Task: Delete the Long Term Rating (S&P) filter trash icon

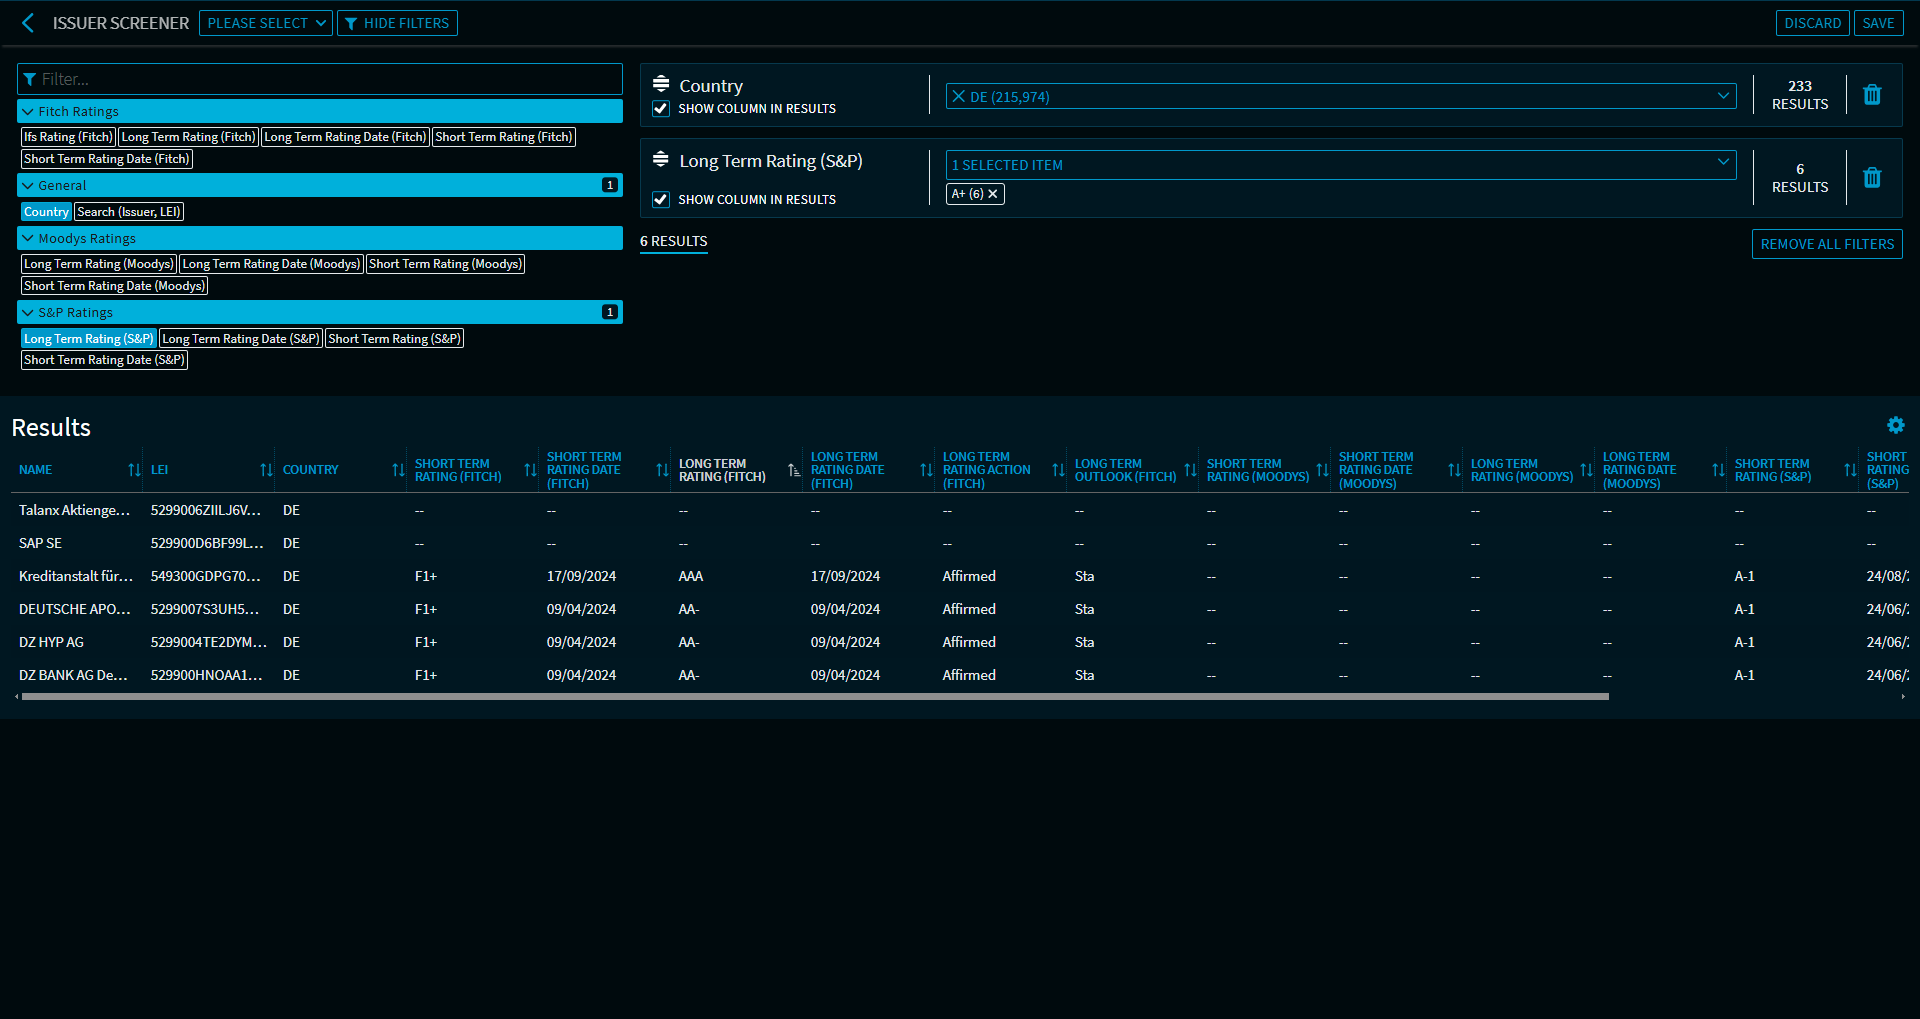Action: [1872, 177]
